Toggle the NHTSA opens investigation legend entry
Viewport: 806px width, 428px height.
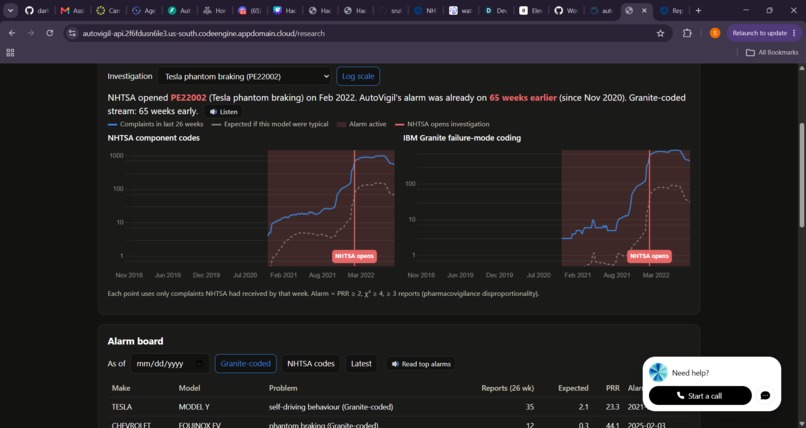442,124
